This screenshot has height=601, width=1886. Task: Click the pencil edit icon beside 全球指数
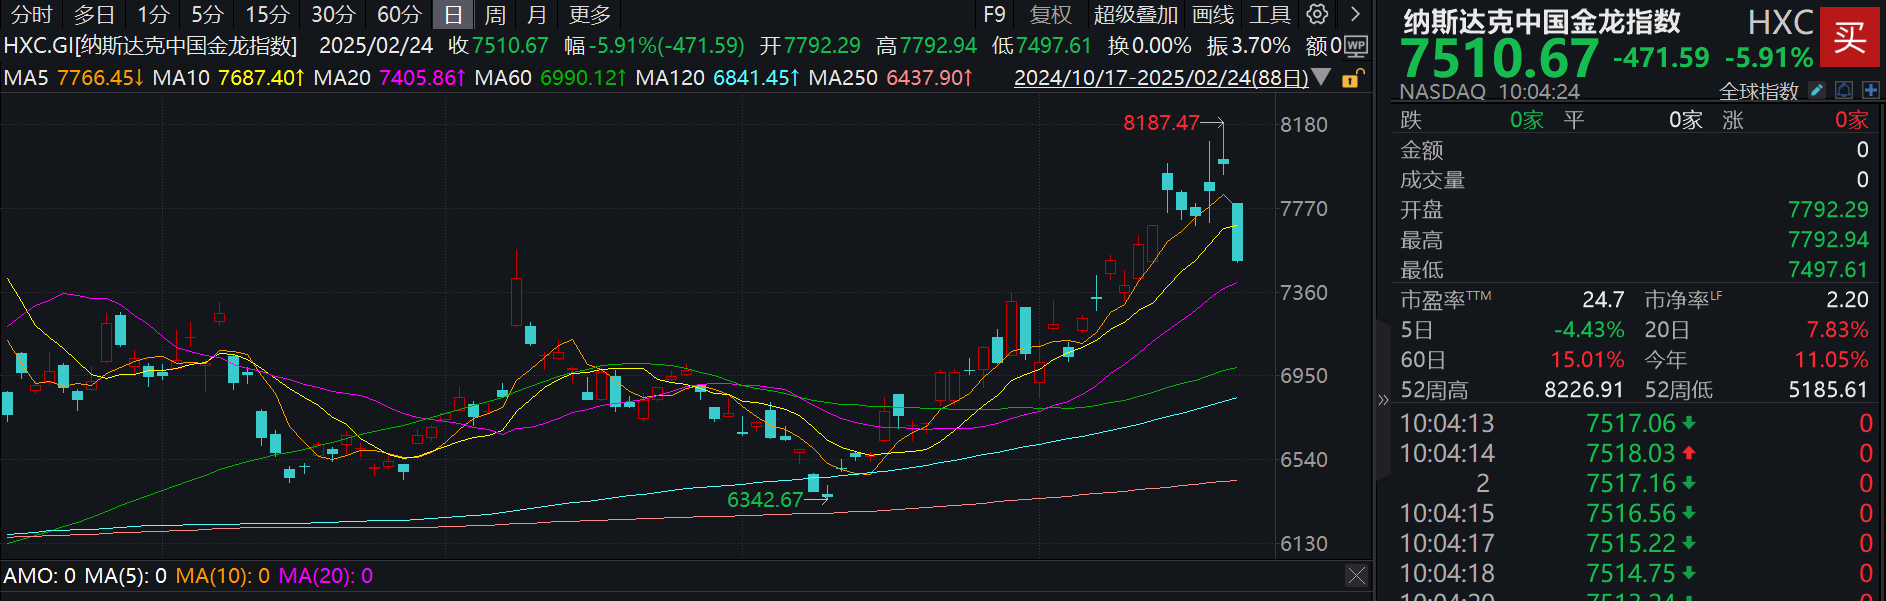click(x=1817, y=91)
